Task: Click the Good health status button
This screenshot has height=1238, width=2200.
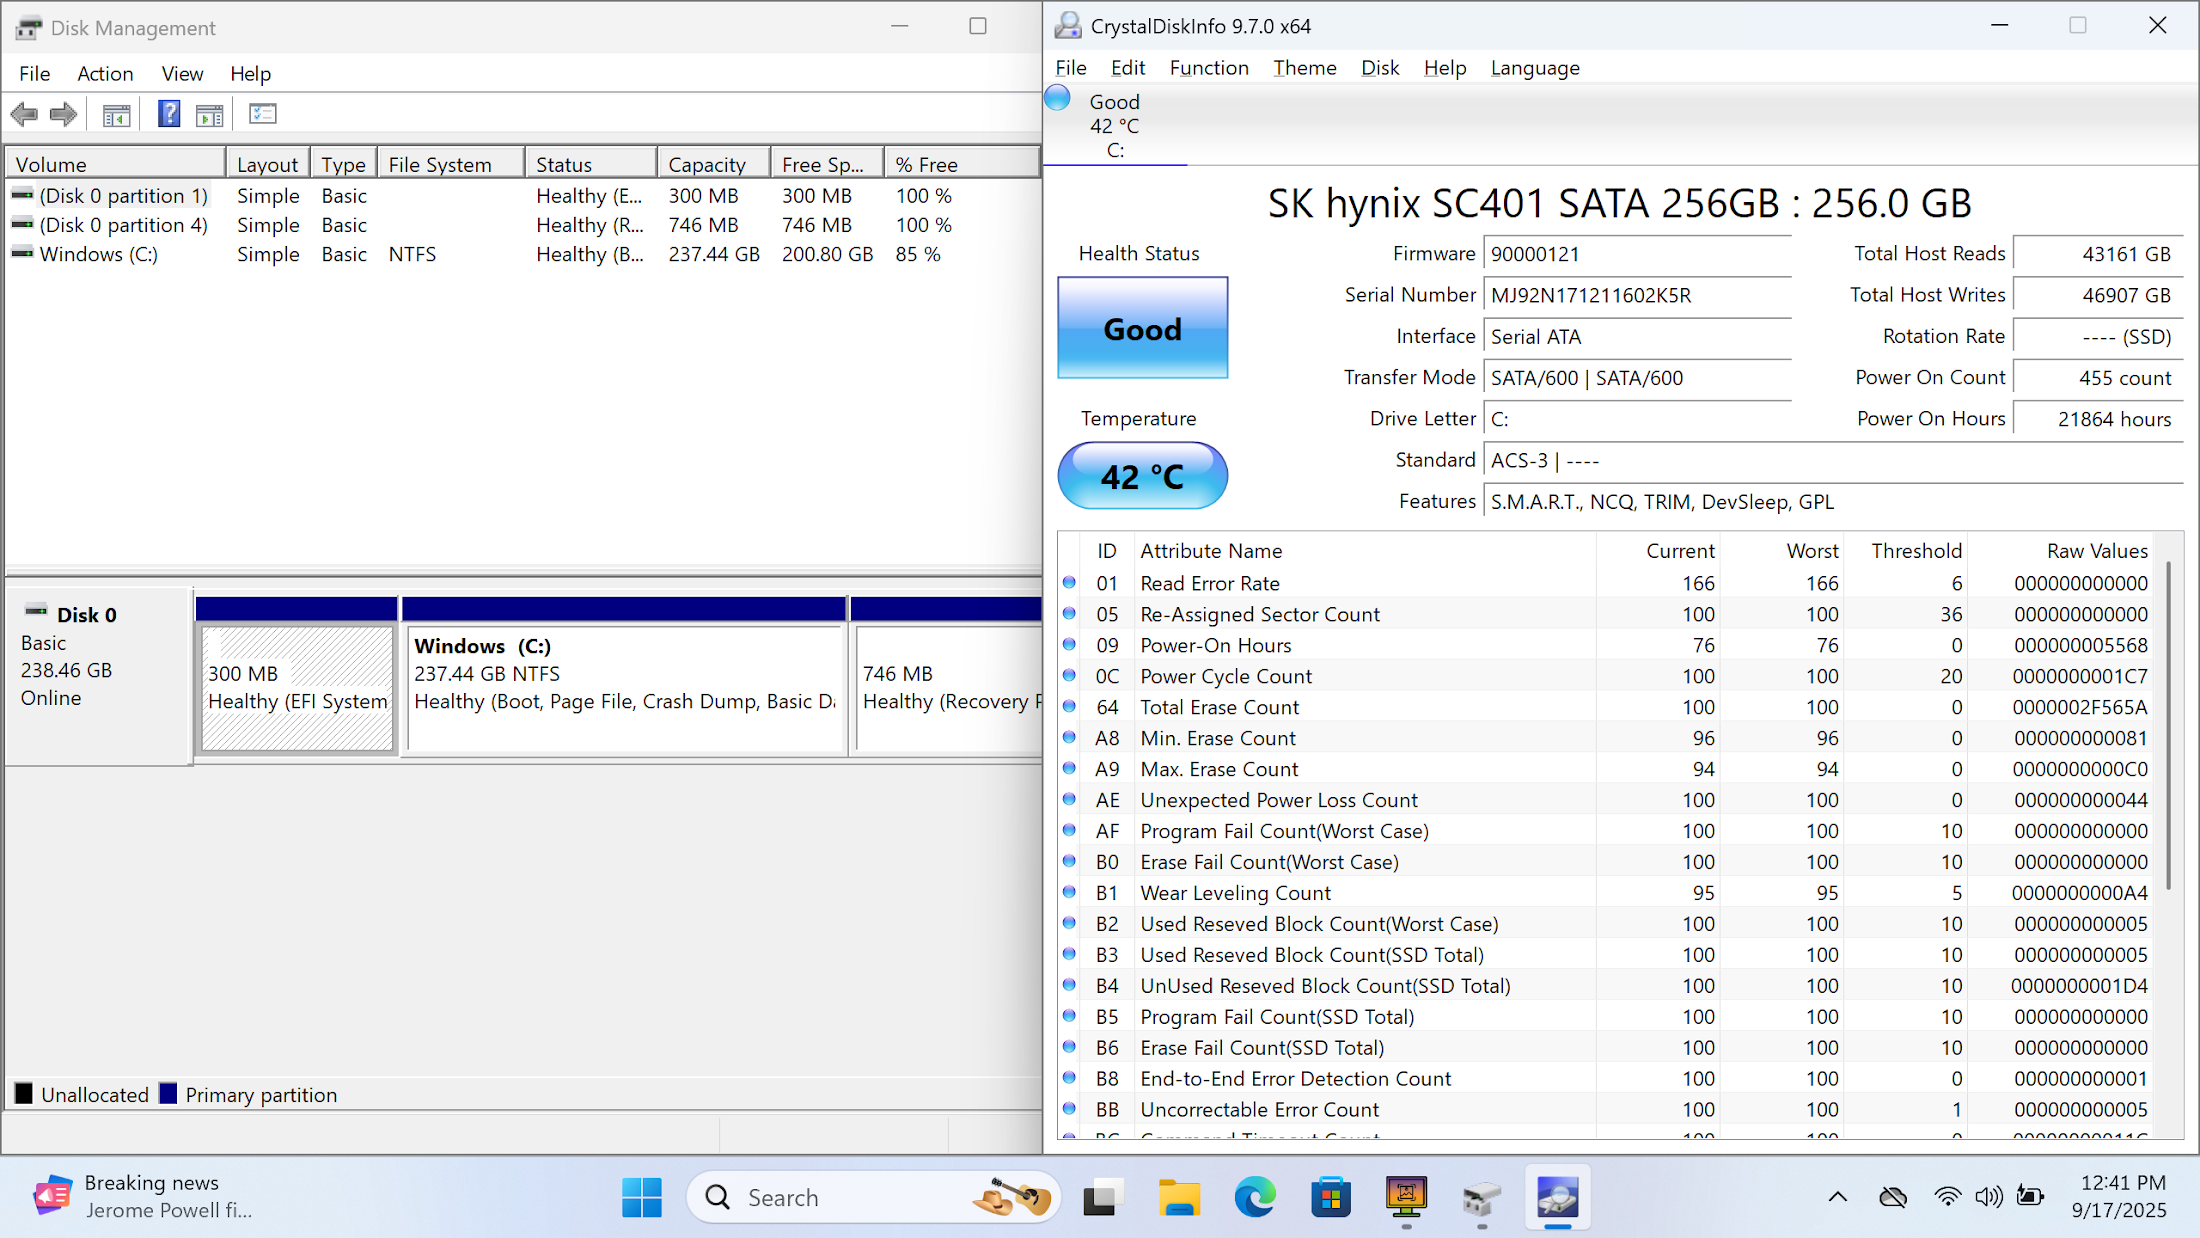Action: coord(1142,328)
